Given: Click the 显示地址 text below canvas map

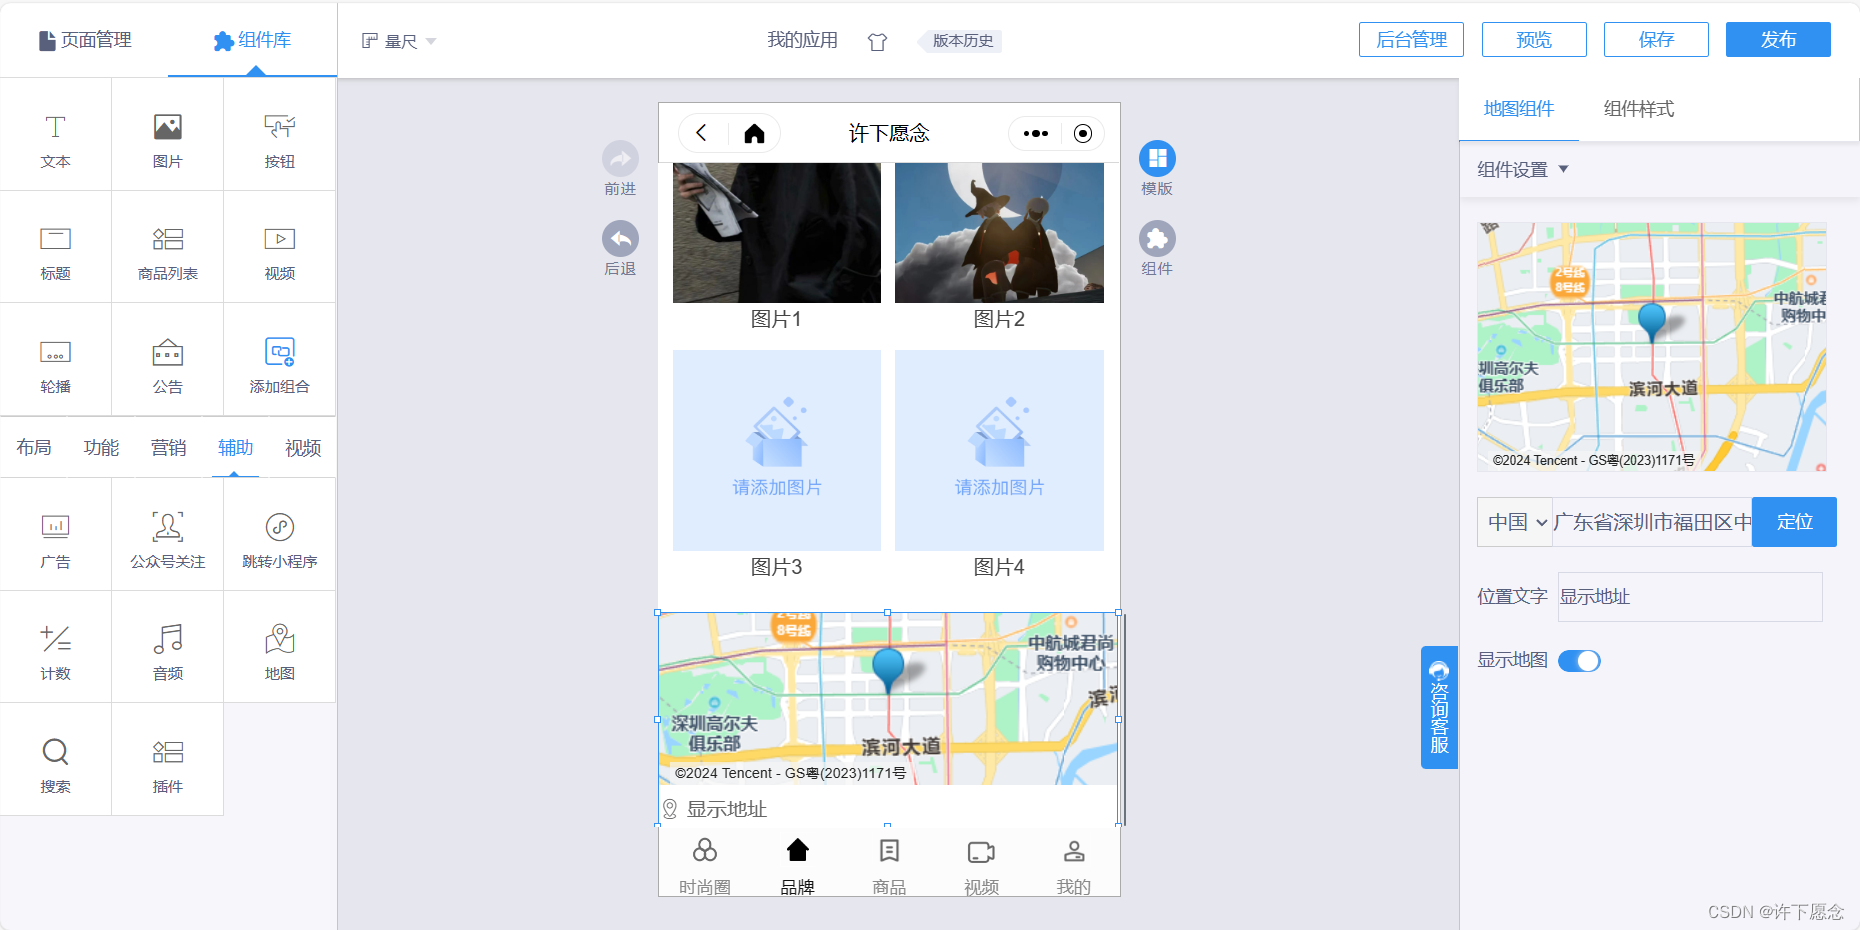Looking at the screenshot, I should (726, 809).
